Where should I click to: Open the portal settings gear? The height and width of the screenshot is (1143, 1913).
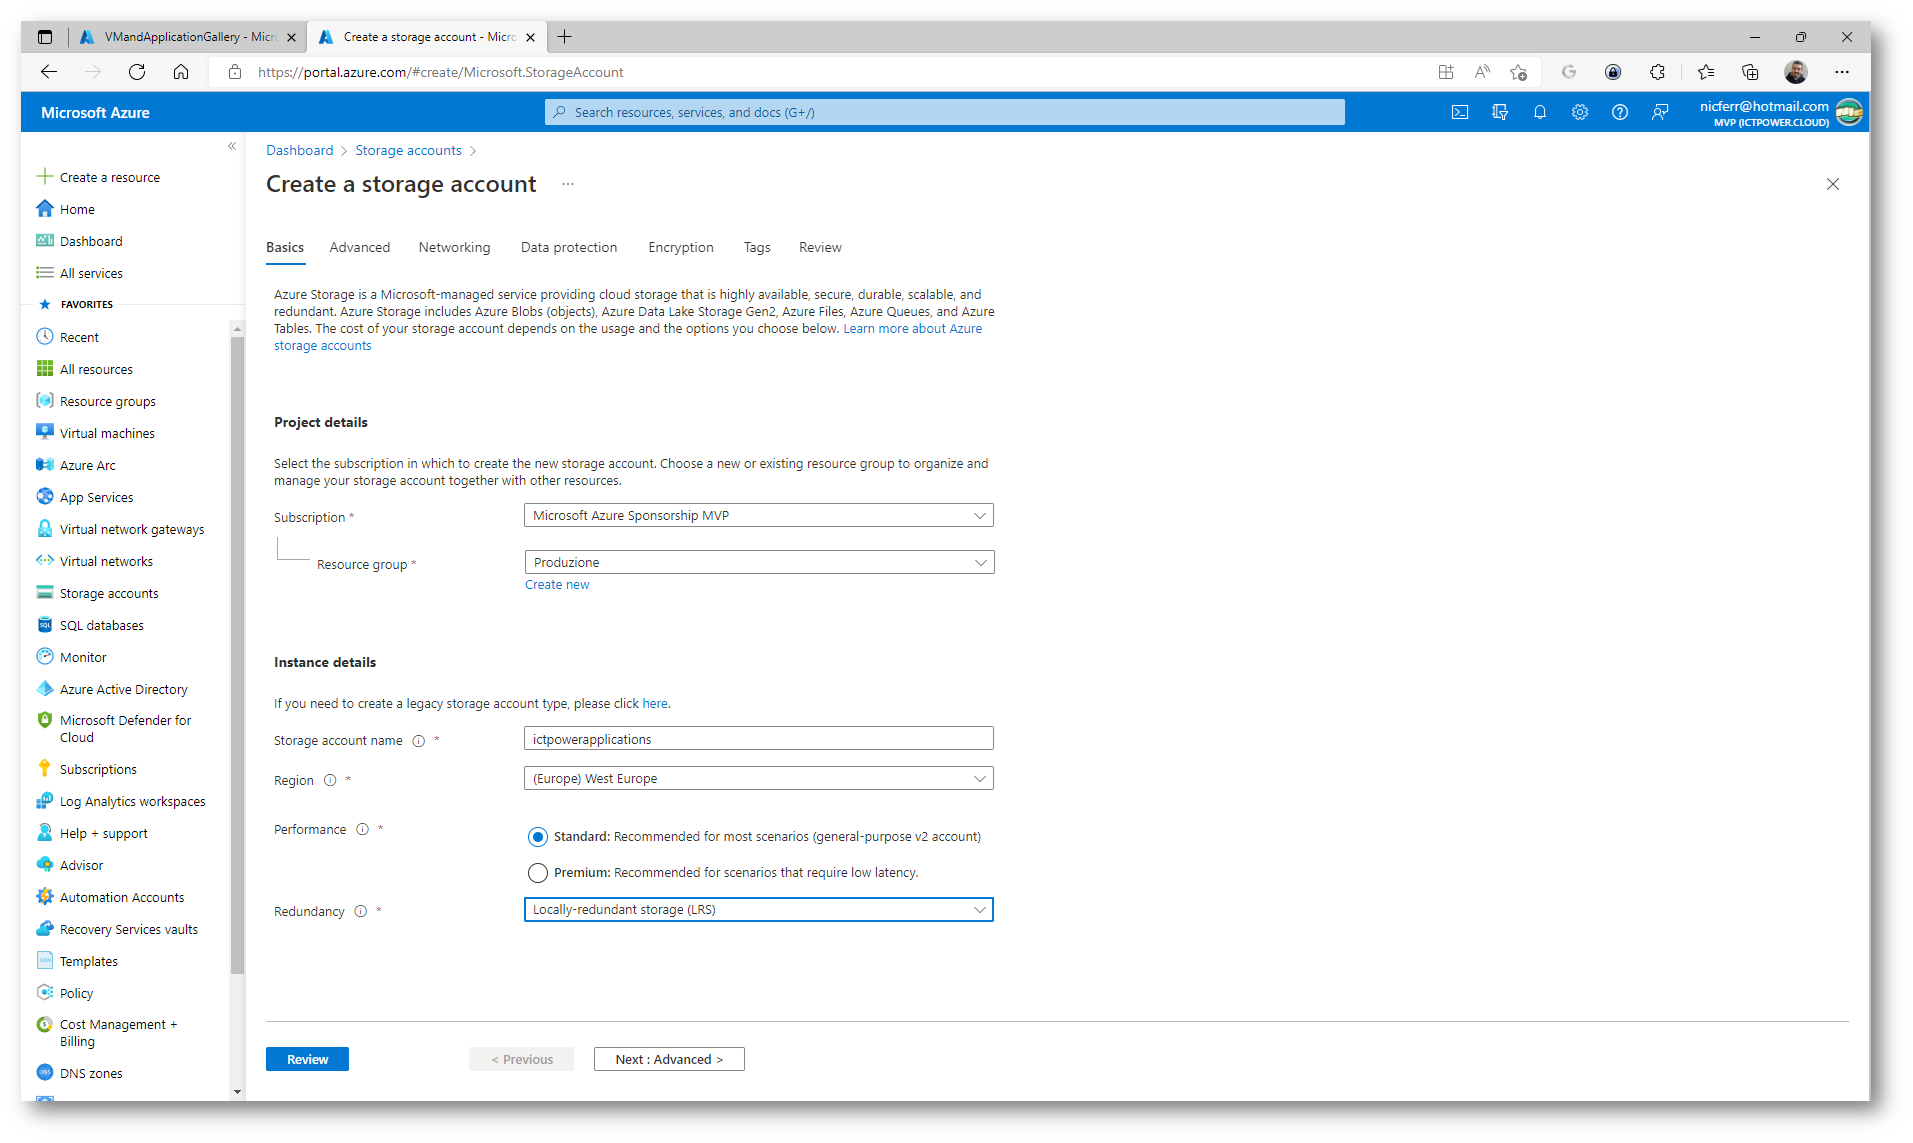[x=1580, y=112]
